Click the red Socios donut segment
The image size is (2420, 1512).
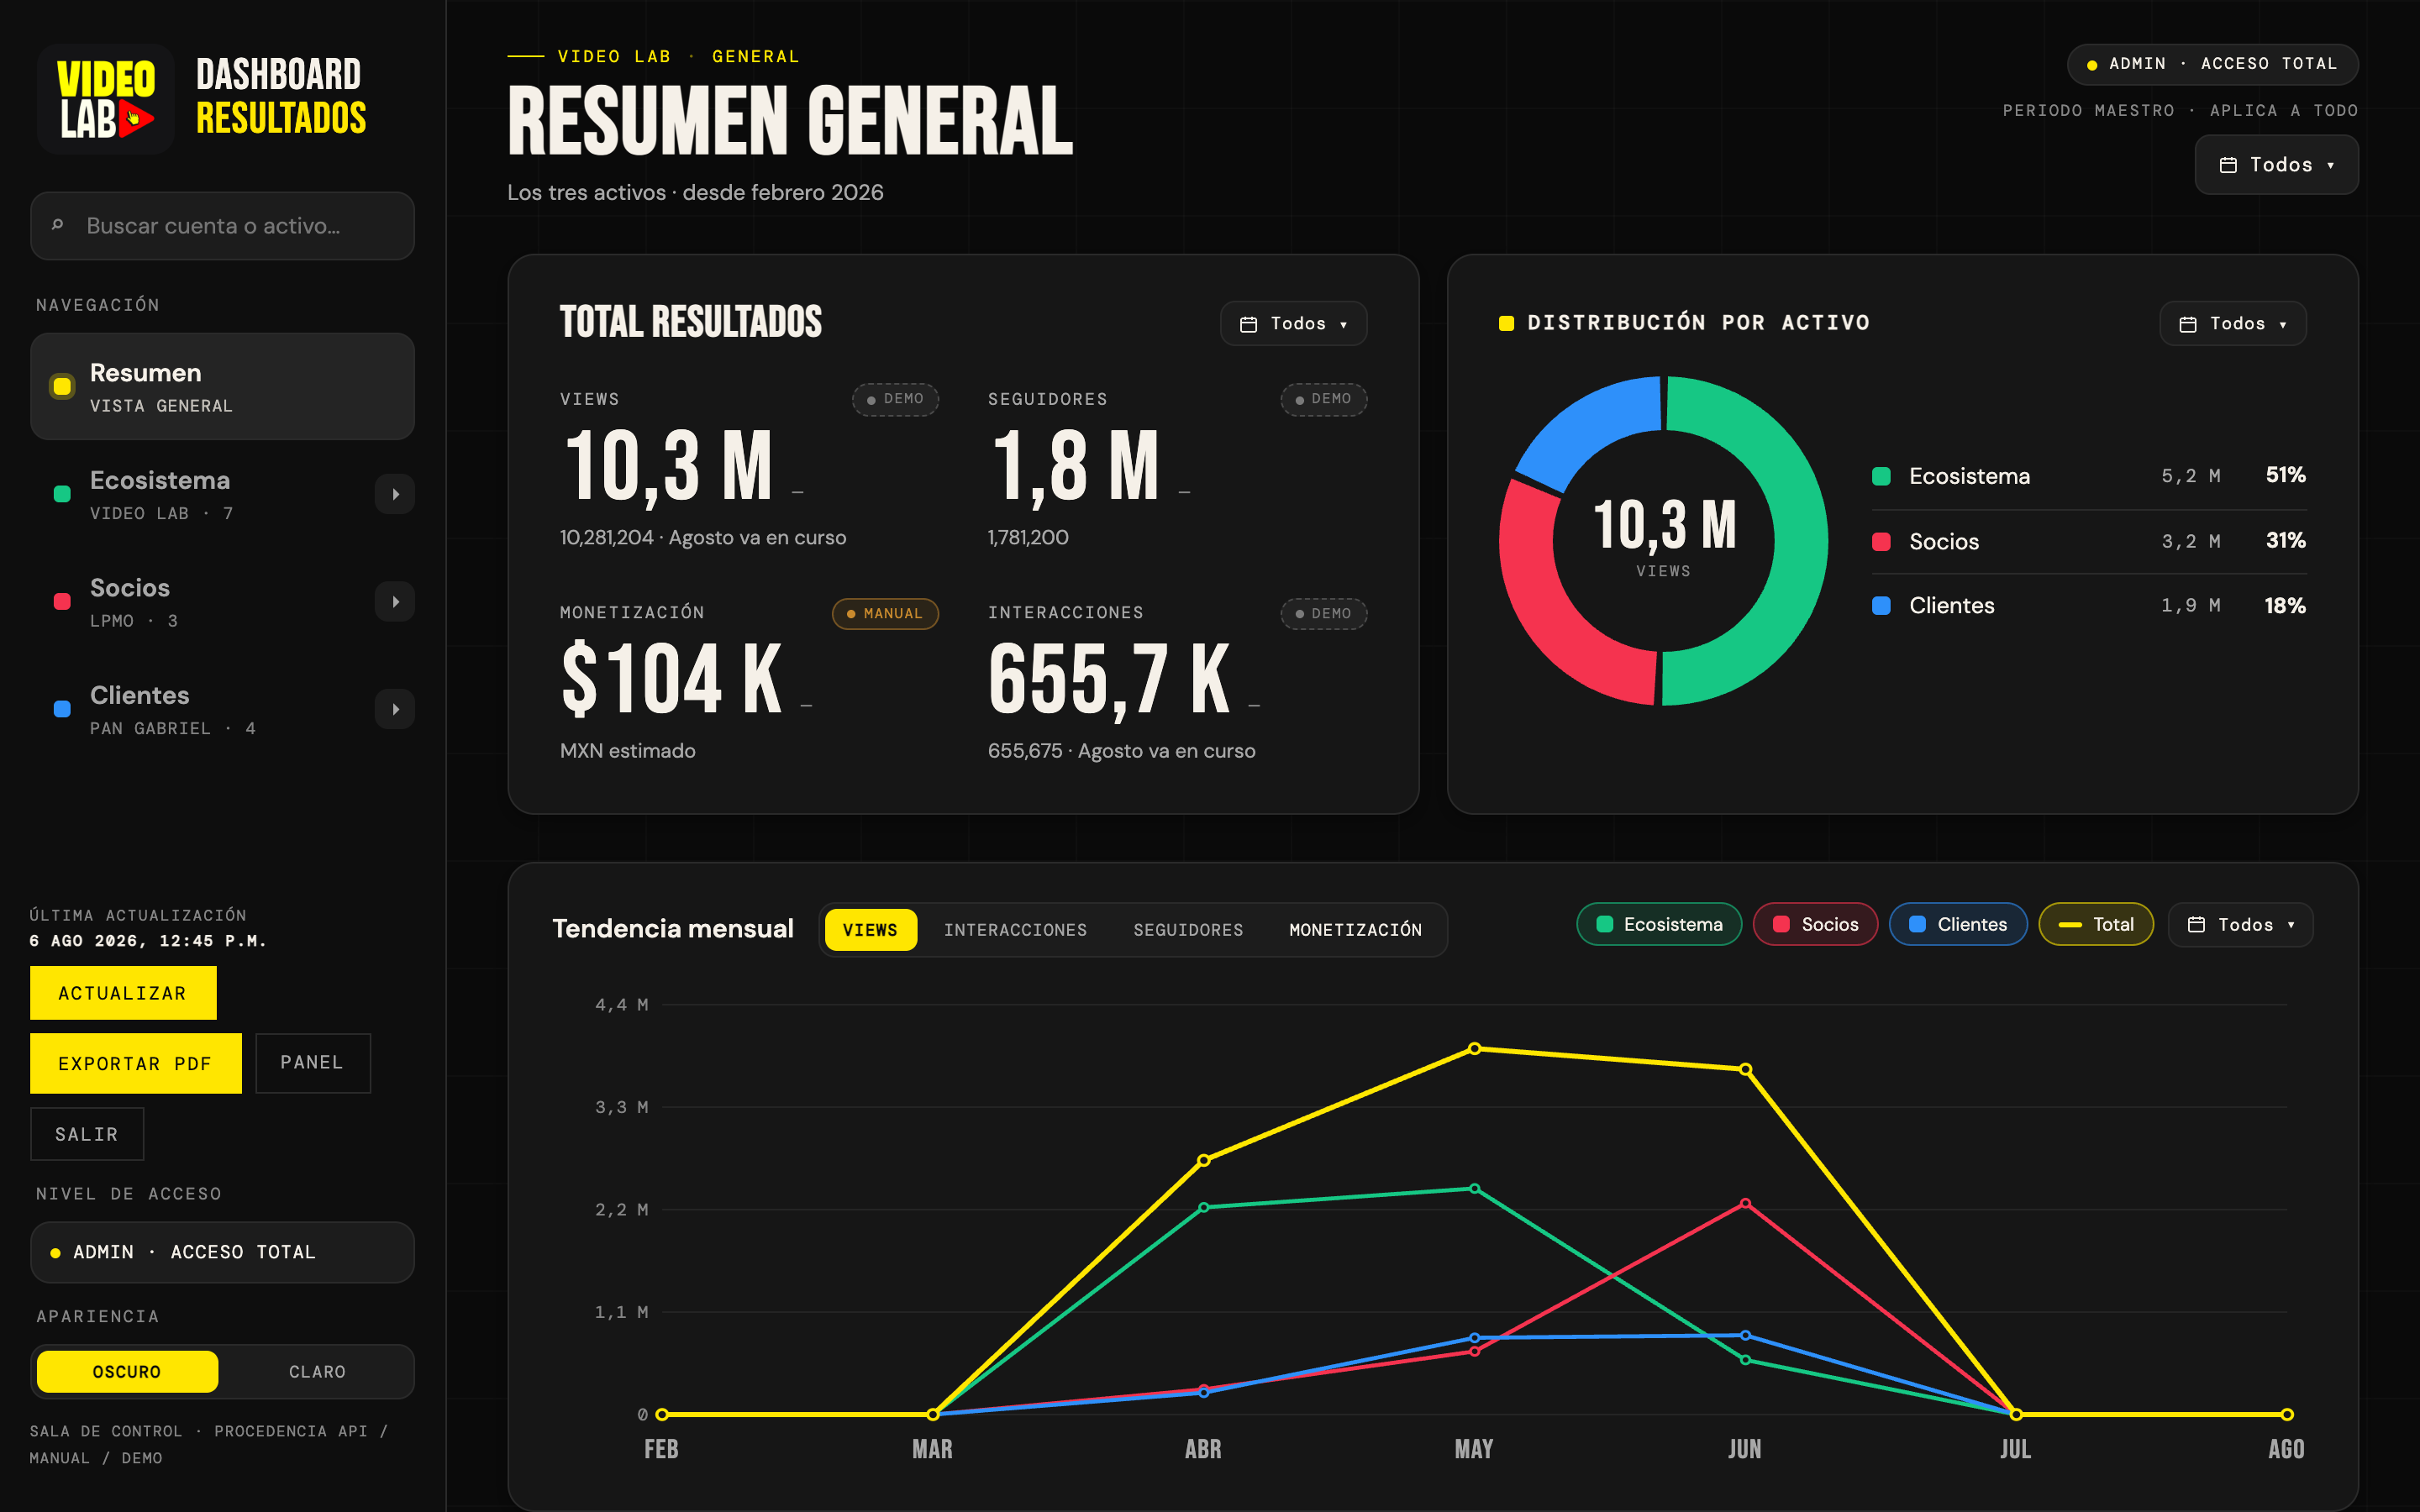point(1550,610)
